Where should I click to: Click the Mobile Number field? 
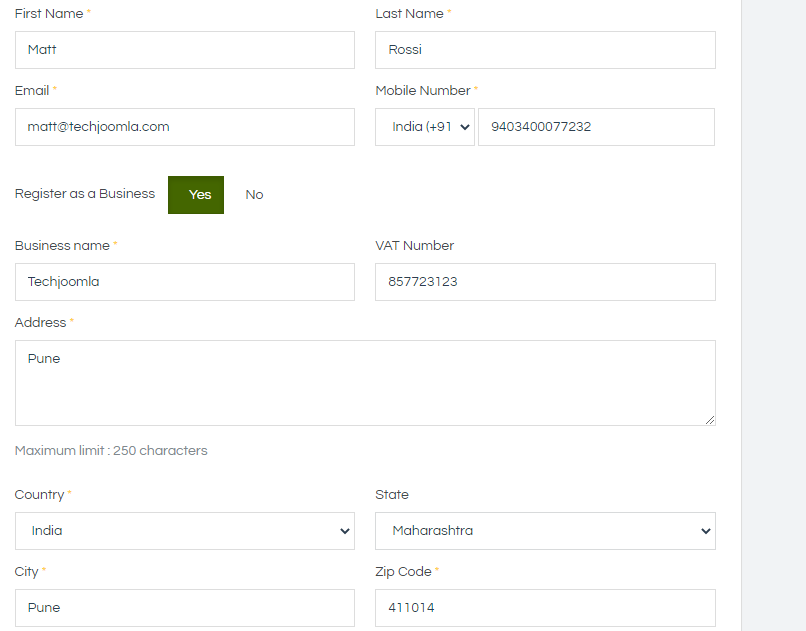(x=596, y=127)
